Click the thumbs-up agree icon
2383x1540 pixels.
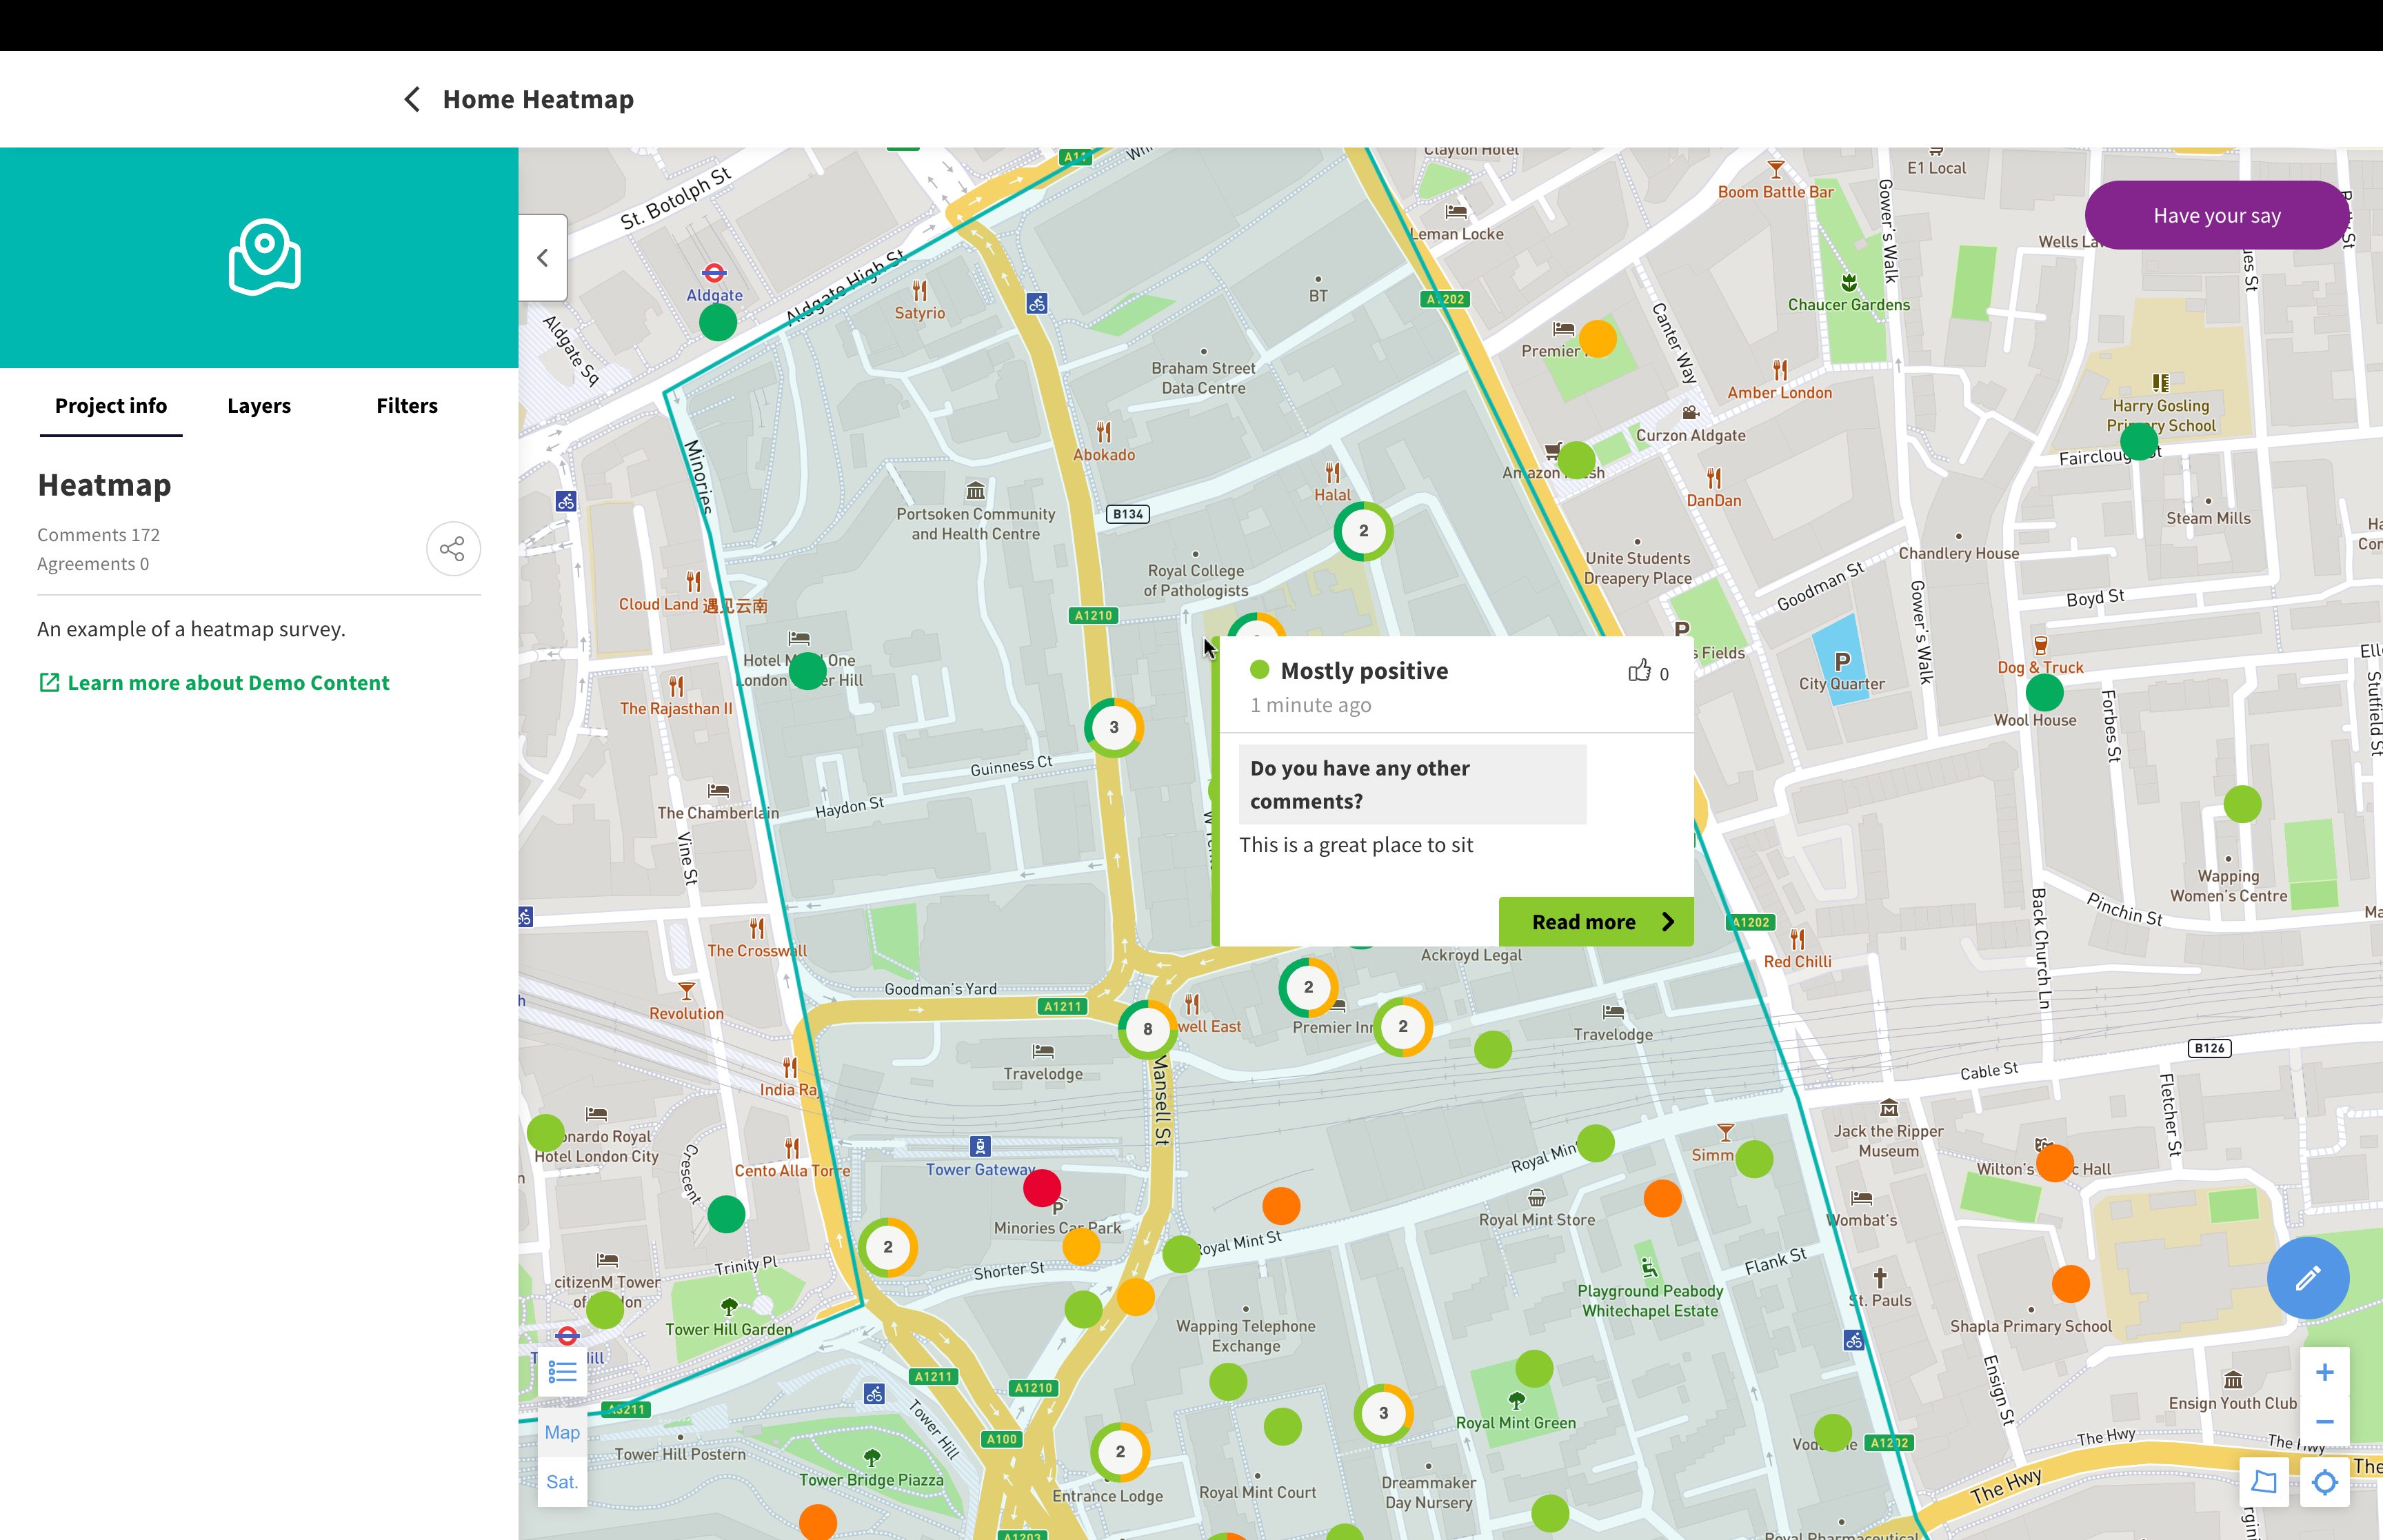coord(1639,671)
